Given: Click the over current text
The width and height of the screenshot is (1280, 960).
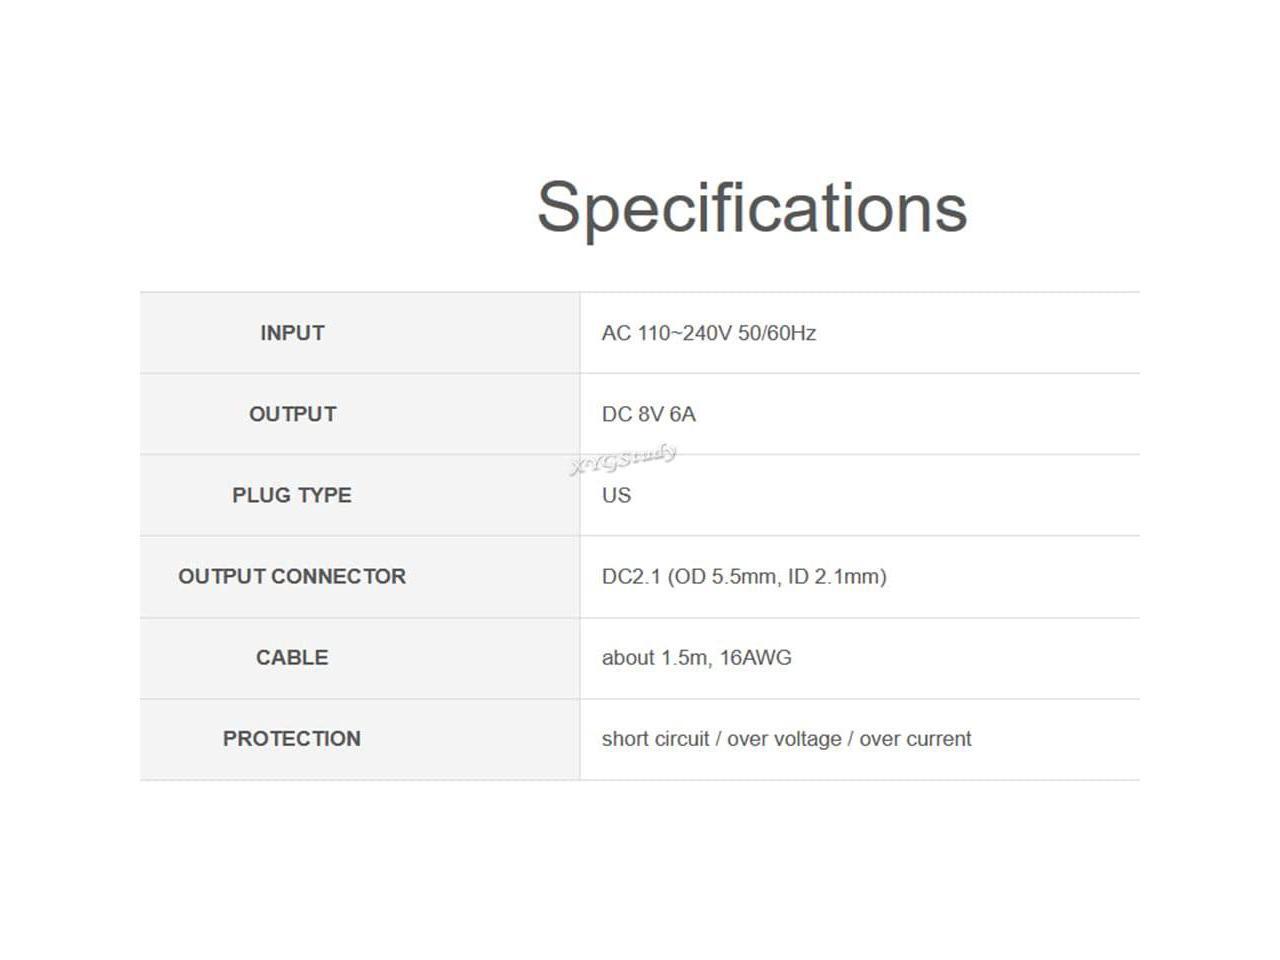Looking at the screenshot, I should [x=915, y=738].
